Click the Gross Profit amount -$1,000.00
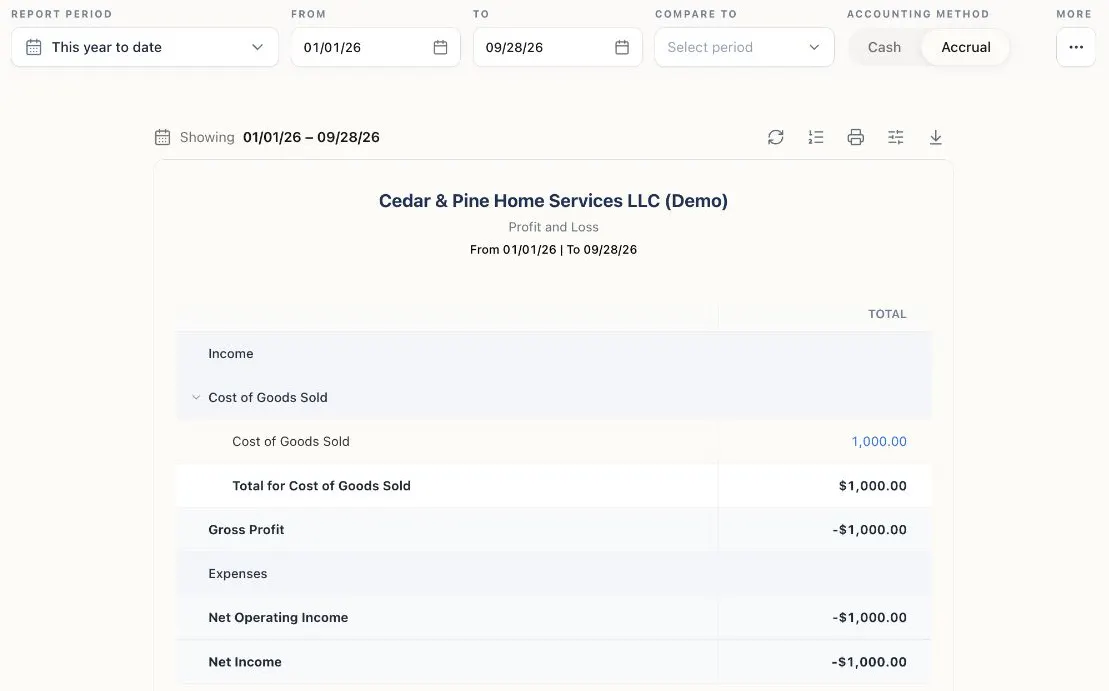Image resolution: width=1109 pixels, height=691 pixels. (869, 530)
